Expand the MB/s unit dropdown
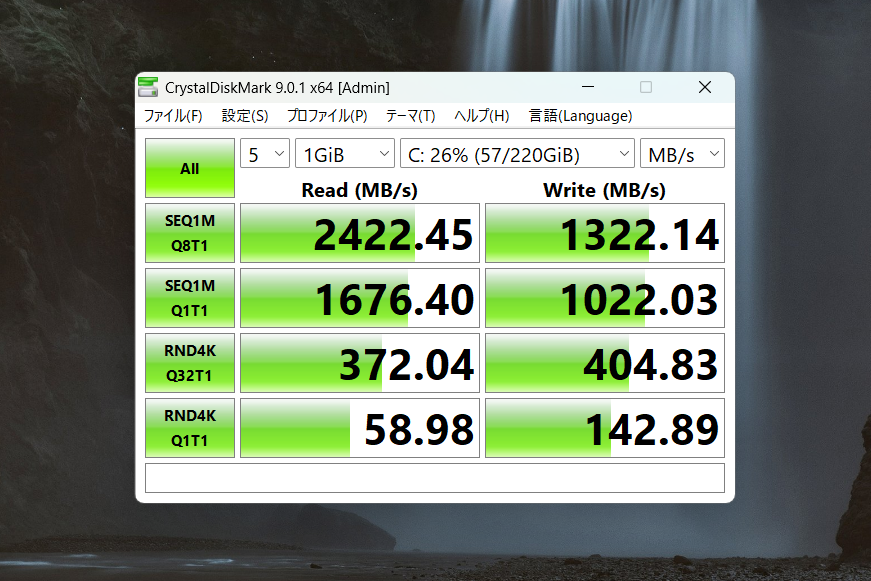The image size is (871, 581). pyautogui.click(x=683, y=153)
